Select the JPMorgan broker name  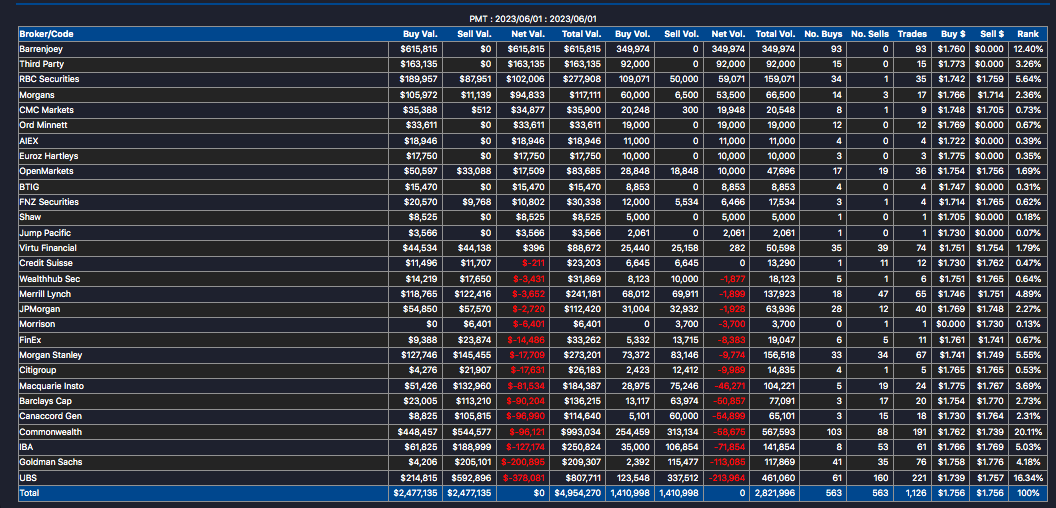(40, 310)
